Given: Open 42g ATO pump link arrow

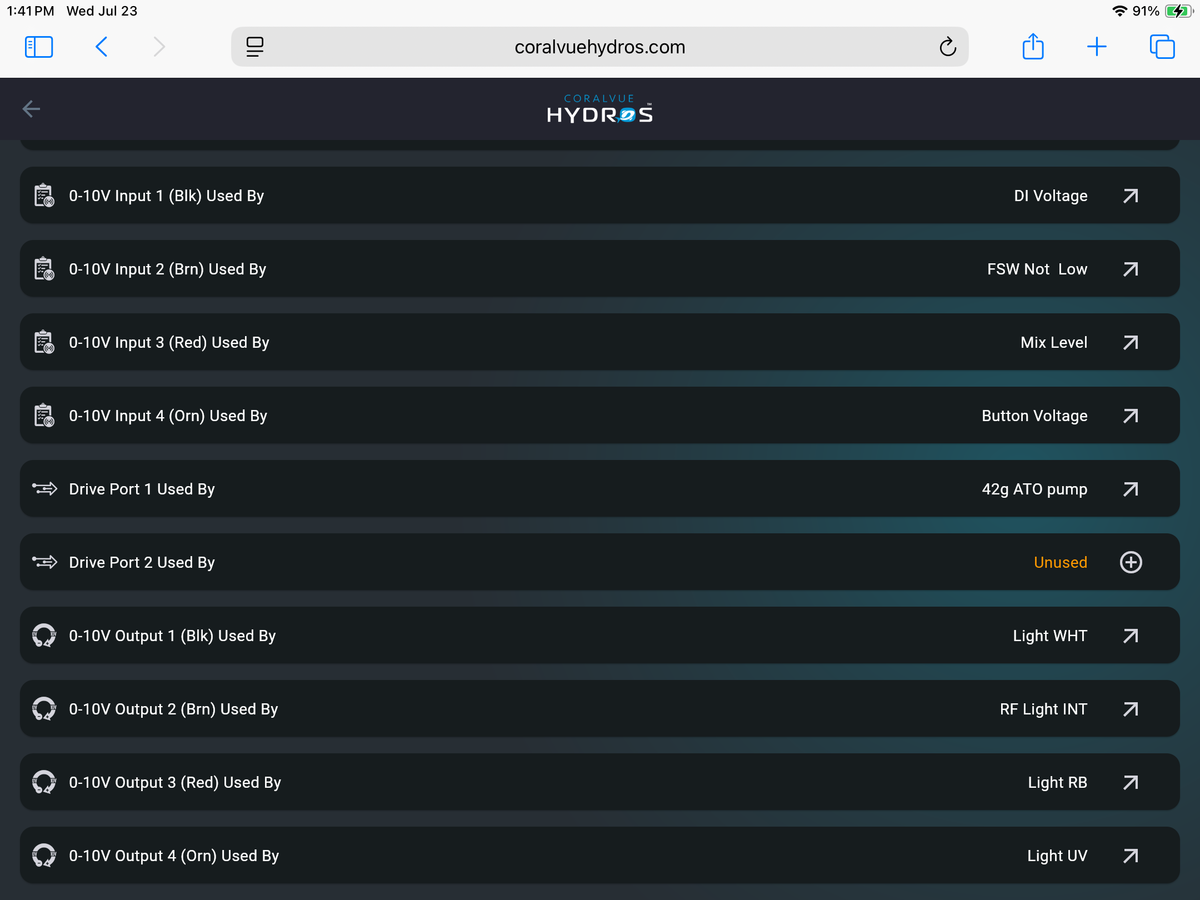Looking at the screenshot, I should pyautogui.click(x=1130, y=489).
